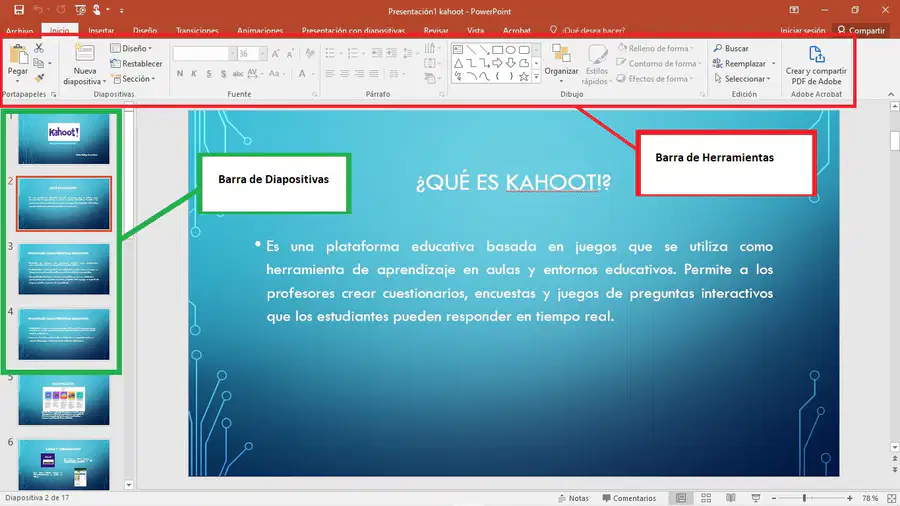The width and height of the screenshot is (900, 506).
Task: Increase list indent level icon
Action: click(x=391, y=53)
